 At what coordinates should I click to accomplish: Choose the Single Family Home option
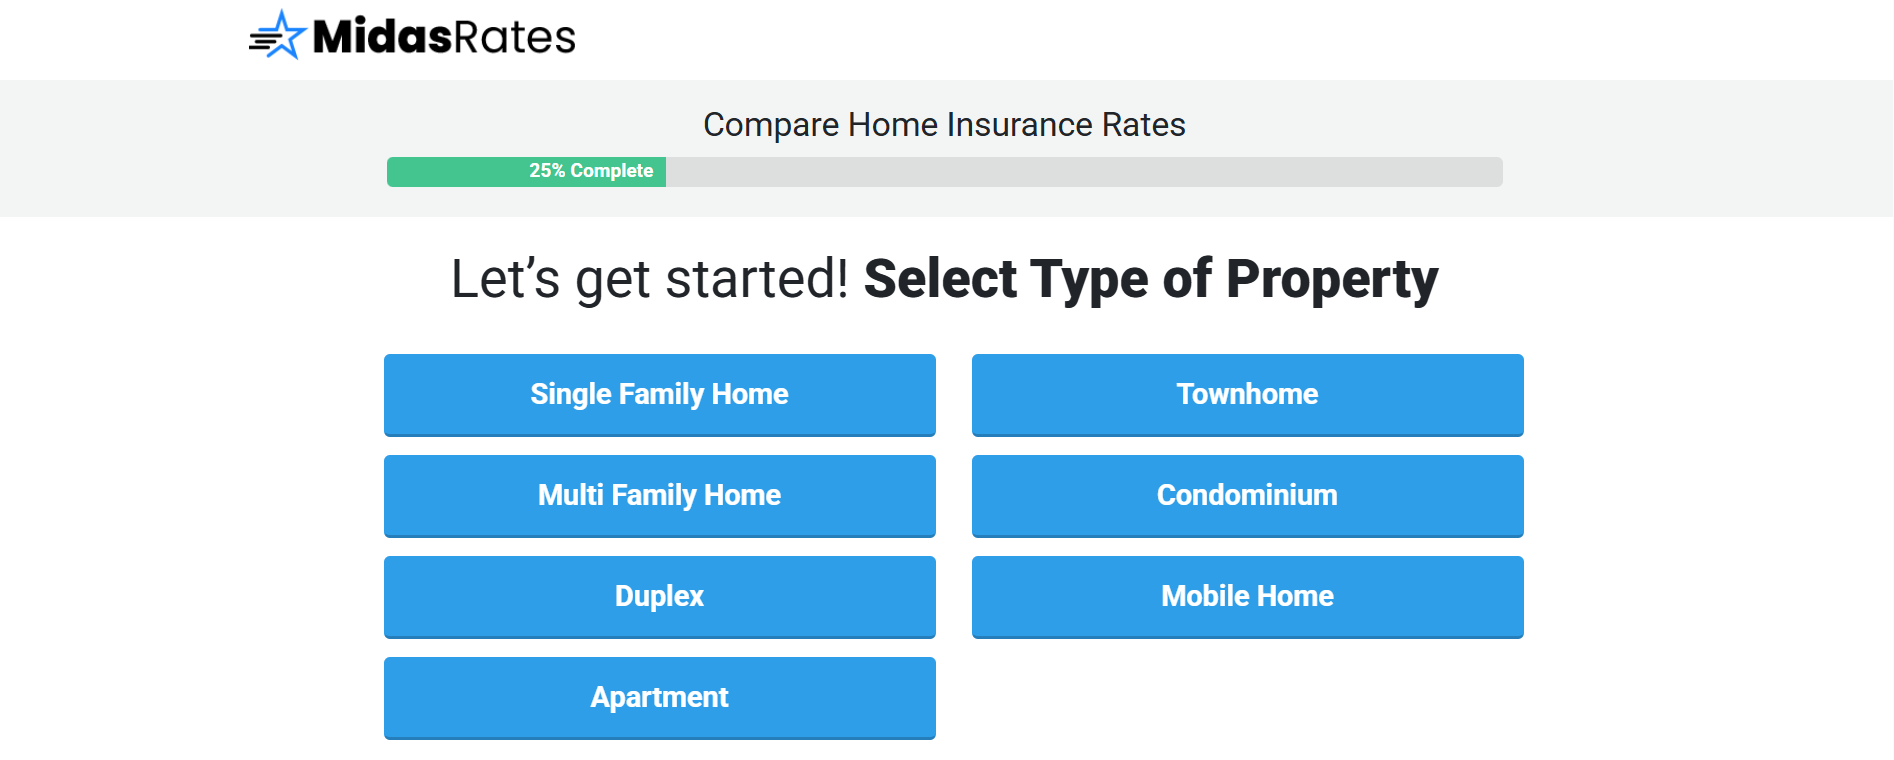pos(659,394)
